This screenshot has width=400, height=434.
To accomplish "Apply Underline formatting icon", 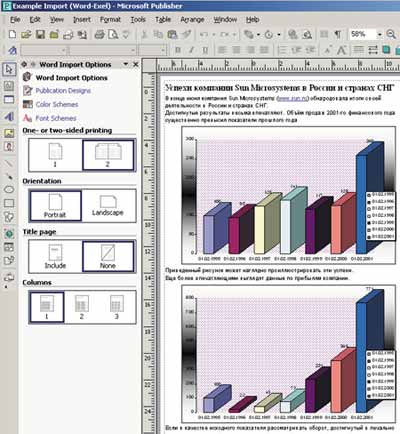I will (x=205, y=50).
